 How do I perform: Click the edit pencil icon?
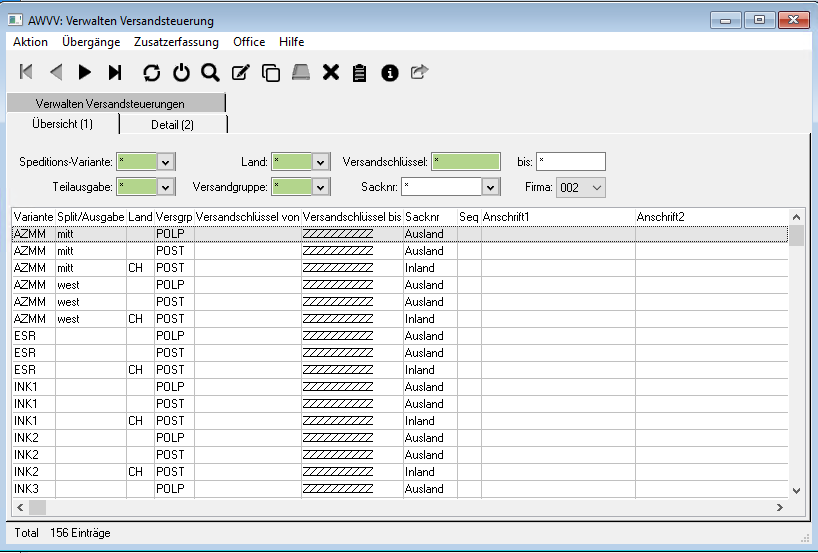240,72
